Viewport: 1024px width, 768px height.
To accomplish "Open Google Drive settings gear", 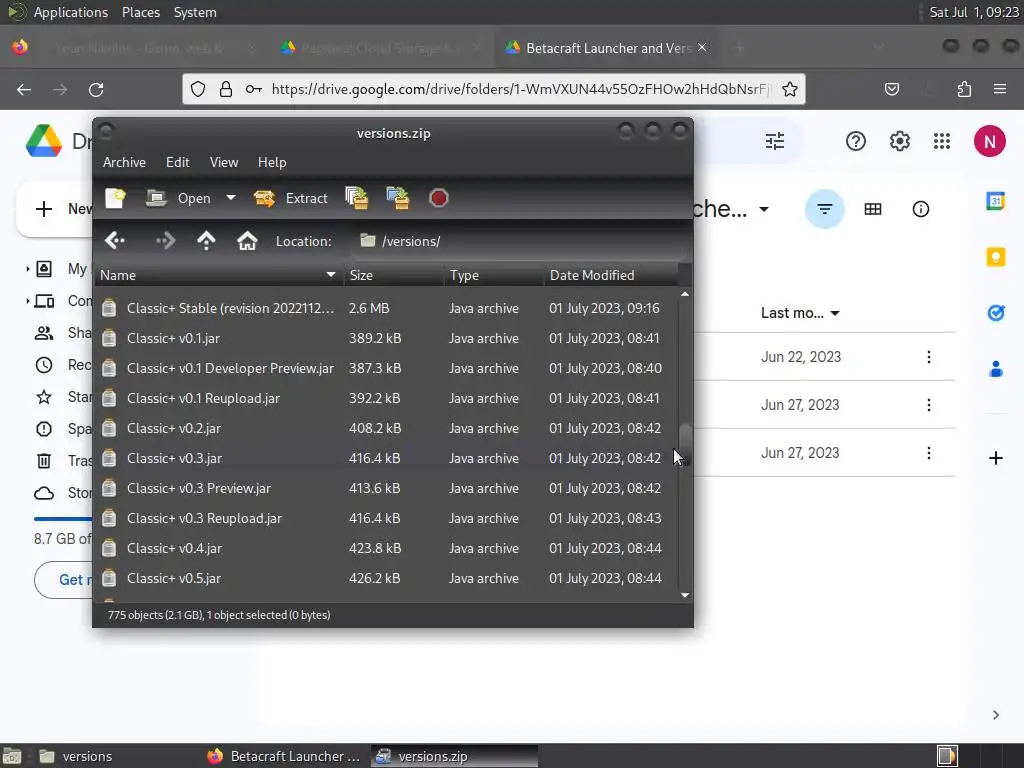I will (900, 141).
